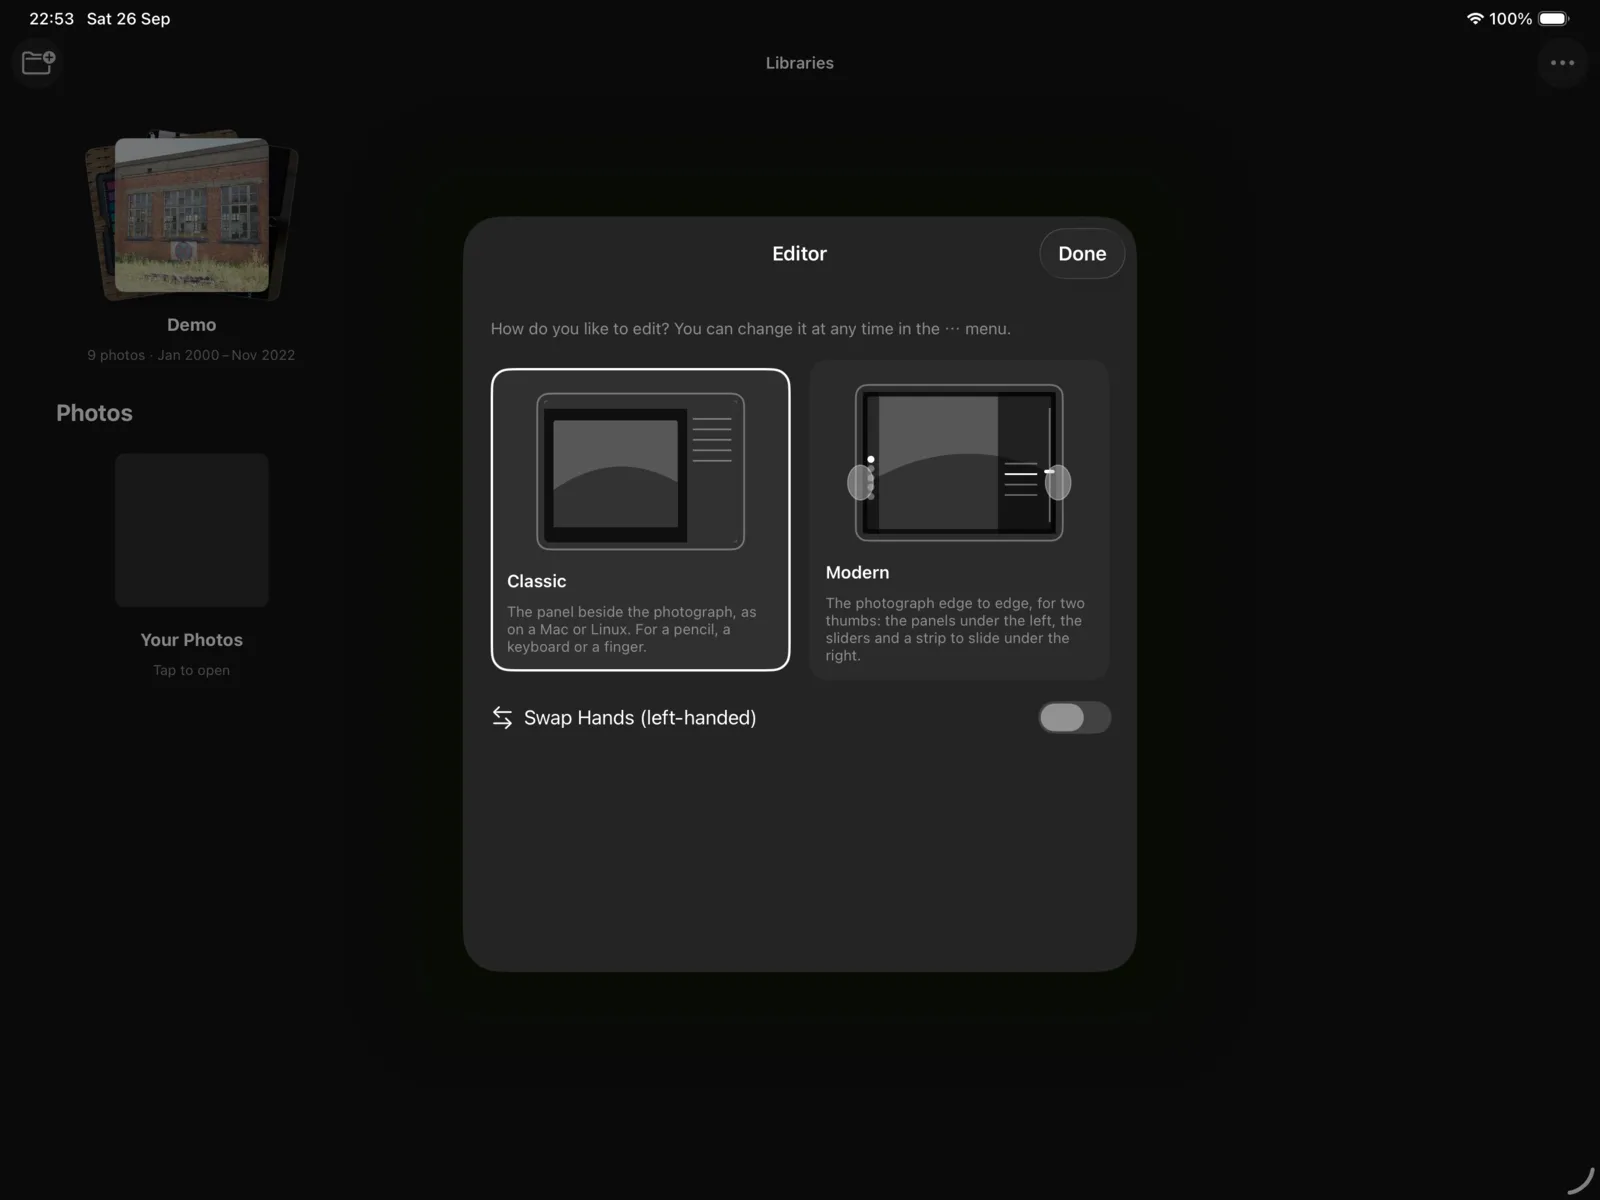Image resolution: width=1600 pixels, height=1200 pixels.
Task: Click the Modern layout illustration
Action: [x=959, y=462]
